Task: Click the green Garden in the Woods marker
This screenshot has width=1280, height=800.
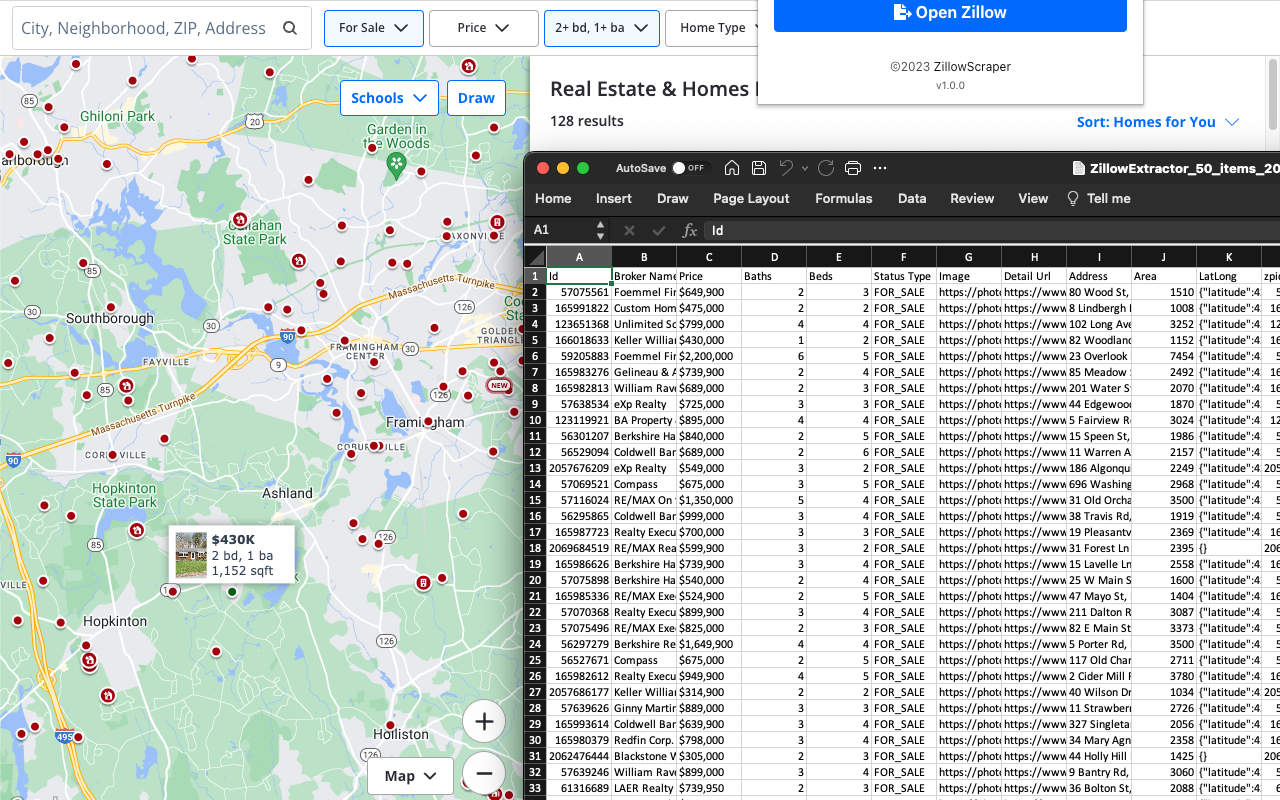Action: click(x=397, y=165)
